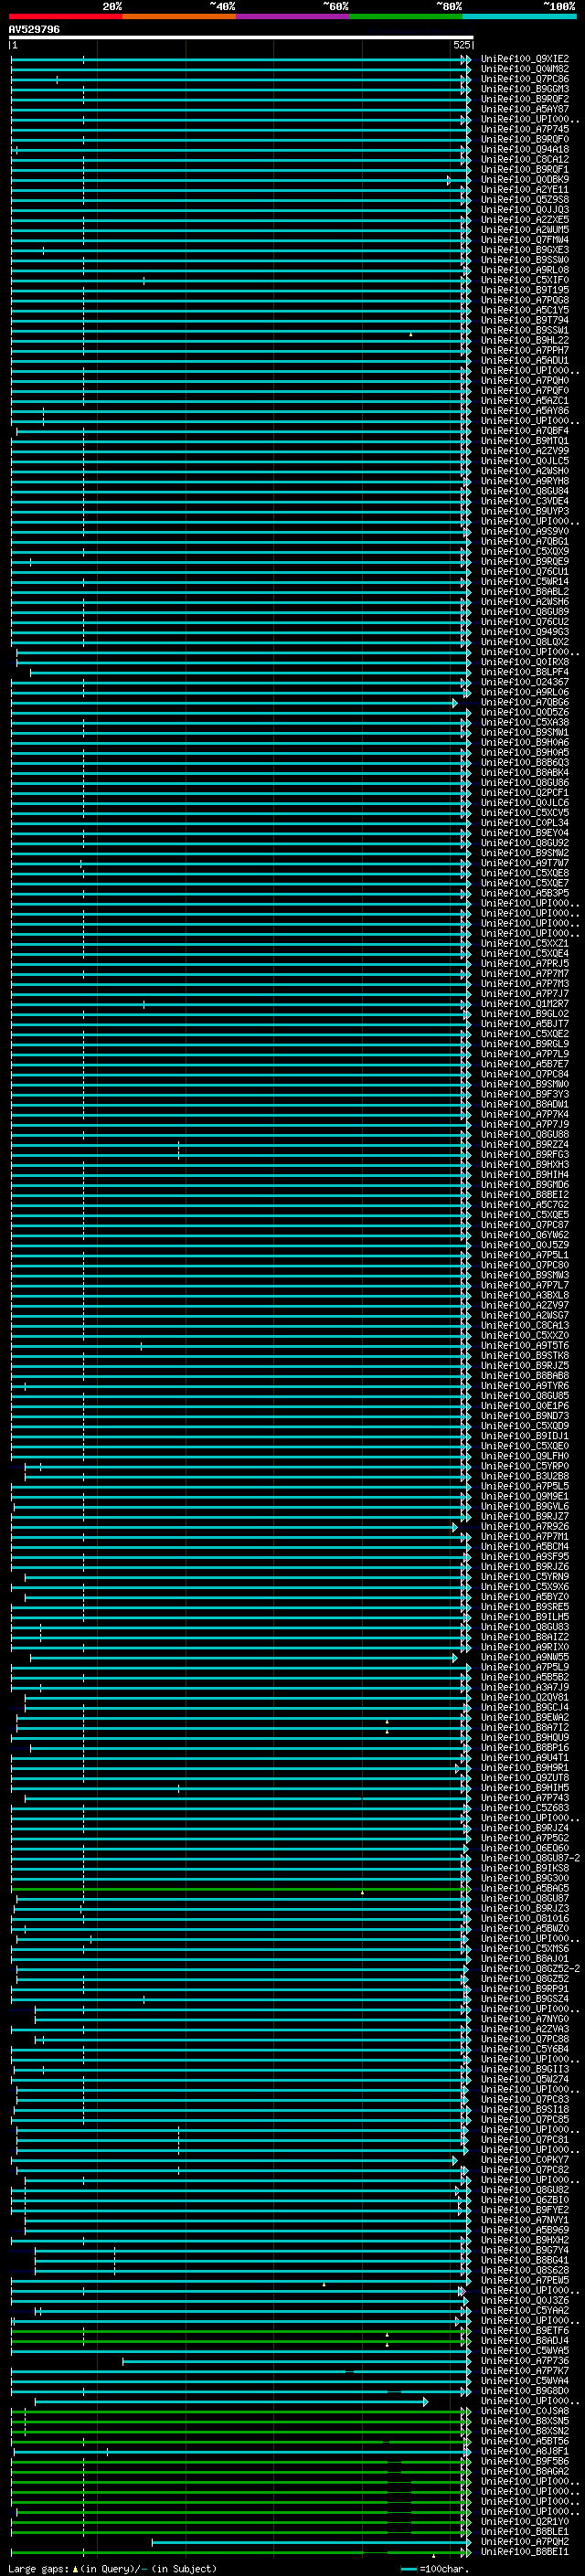Click hit label UniRef100_A5C1Y5
This screenshot has width=585, height=2576.
(525, 310)
